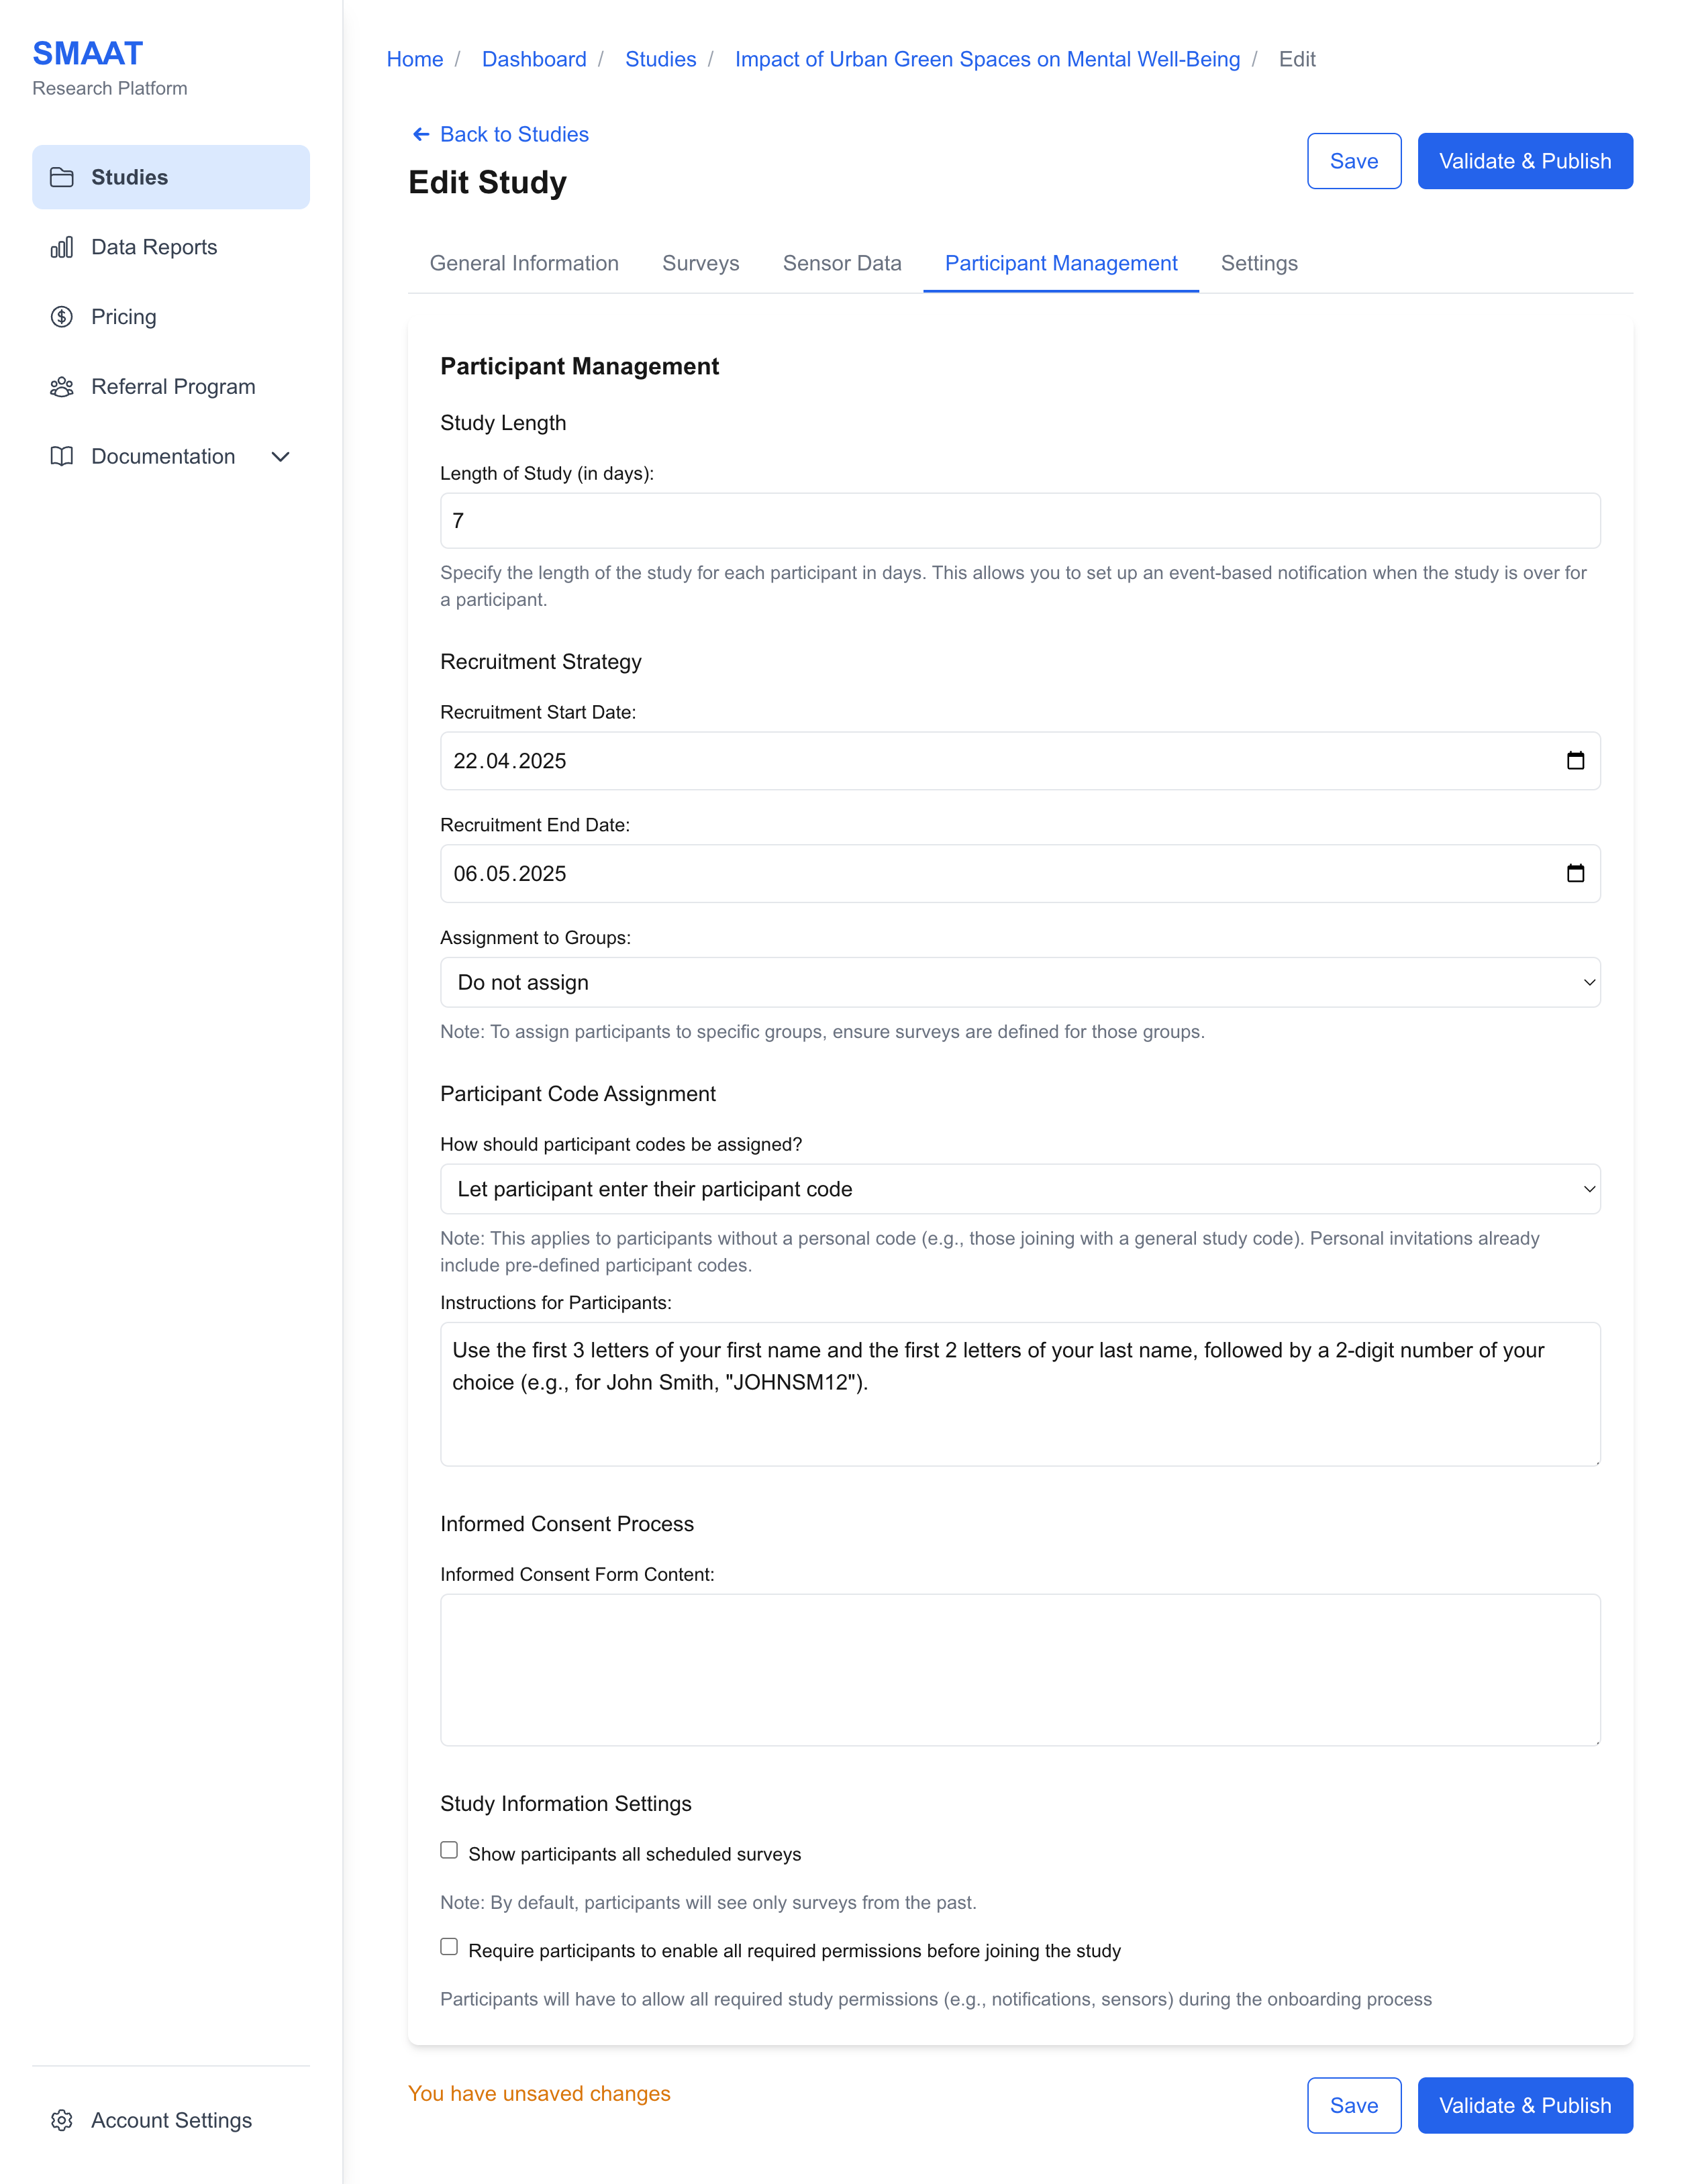Image resolution: width=1698 pixels, height=2184 pixels.
Task: Click the Pricing dollar icon
Action: point(62,317)
